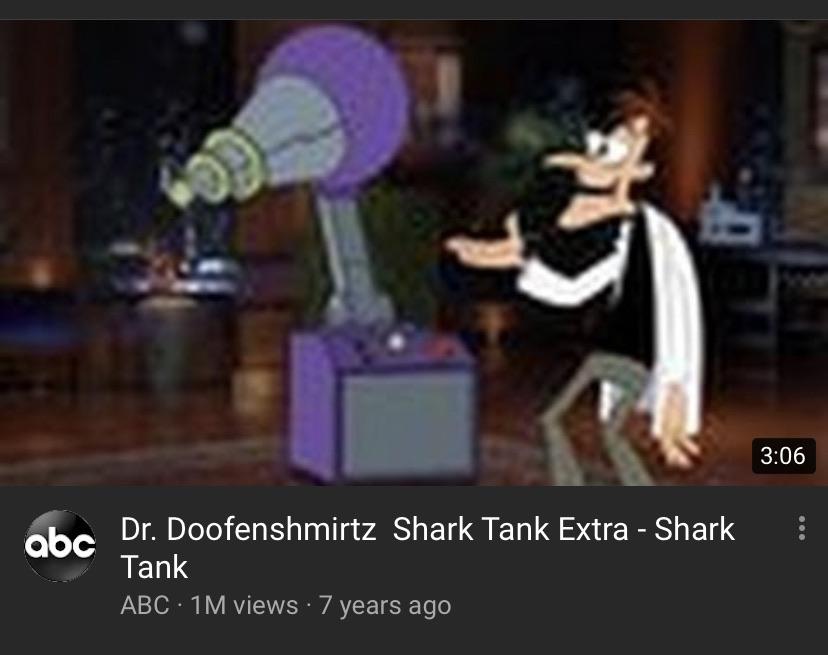Click the dark bar above the thumbnail
The height and width of the screenshot is (655, 828).
coord(414,10)
